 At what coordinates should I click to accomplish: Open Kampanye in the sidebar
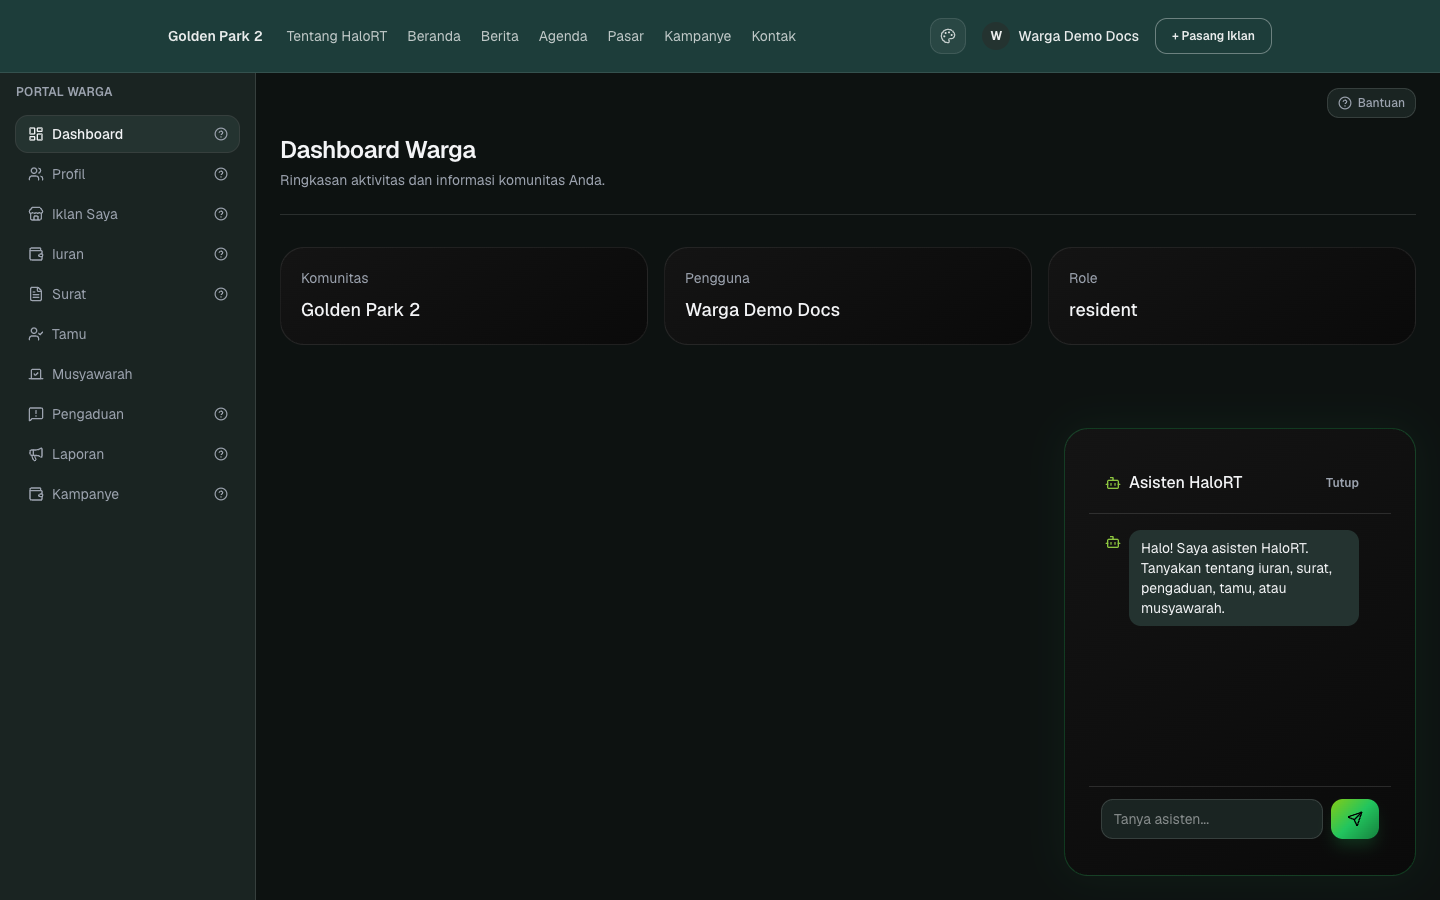[x=127, y=494]
